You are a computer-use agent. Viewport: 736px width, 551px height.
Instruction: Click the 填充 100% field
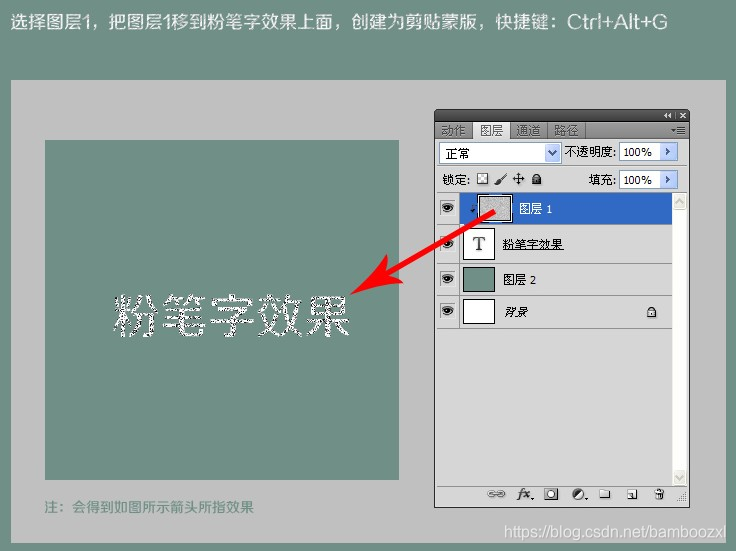point(640,179)
